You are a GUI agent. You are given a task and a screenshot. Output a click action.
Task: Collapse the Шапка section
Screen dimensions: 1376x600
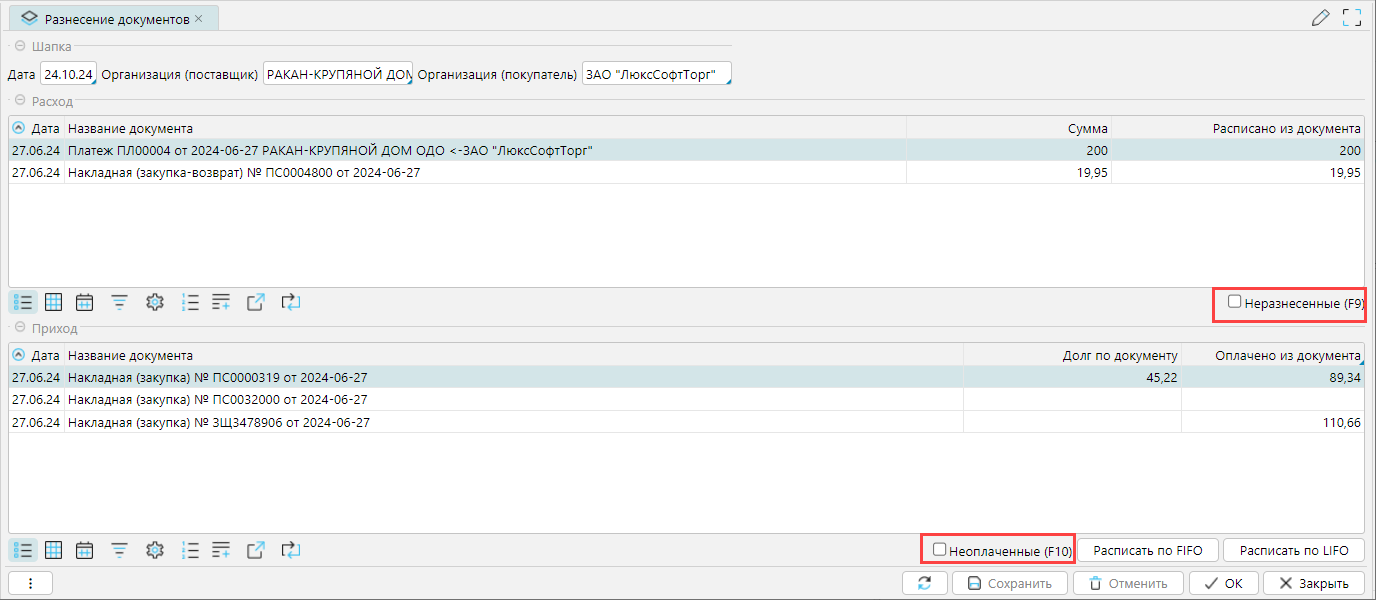pos(19,46)
